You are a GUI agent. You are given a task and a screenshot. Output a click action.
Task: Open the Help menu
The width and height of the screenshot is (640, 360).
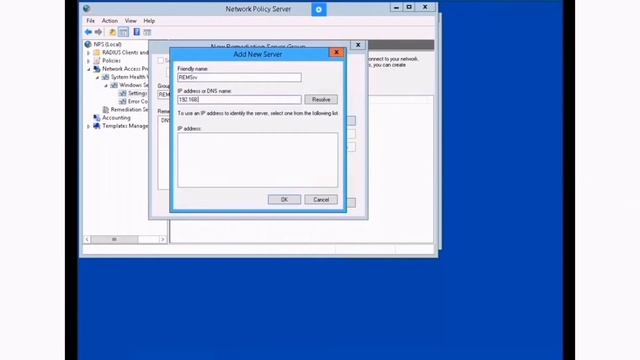[149, 20]
